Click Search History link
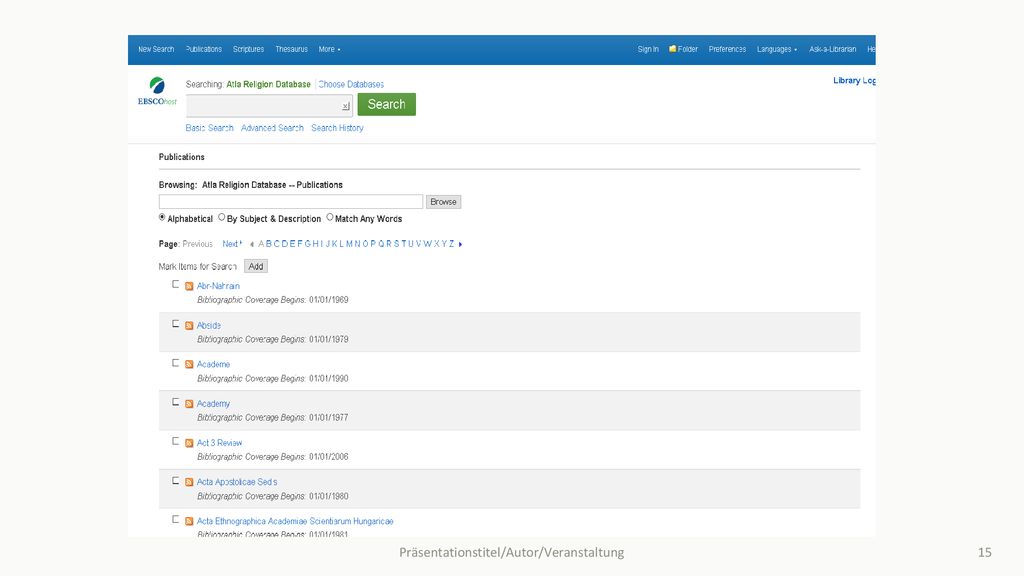This screenshot has width=1024, height=576. pos(337,128)
